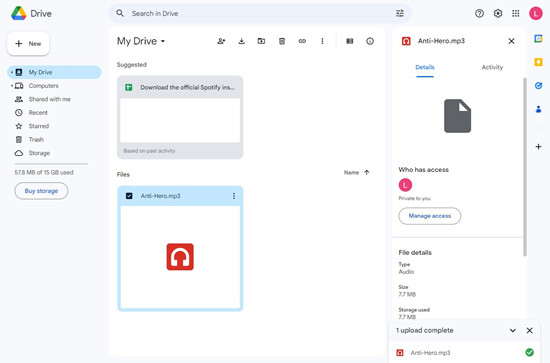Click the details panel vertical scrollbar
550x363 pixels.
(525, 167)
